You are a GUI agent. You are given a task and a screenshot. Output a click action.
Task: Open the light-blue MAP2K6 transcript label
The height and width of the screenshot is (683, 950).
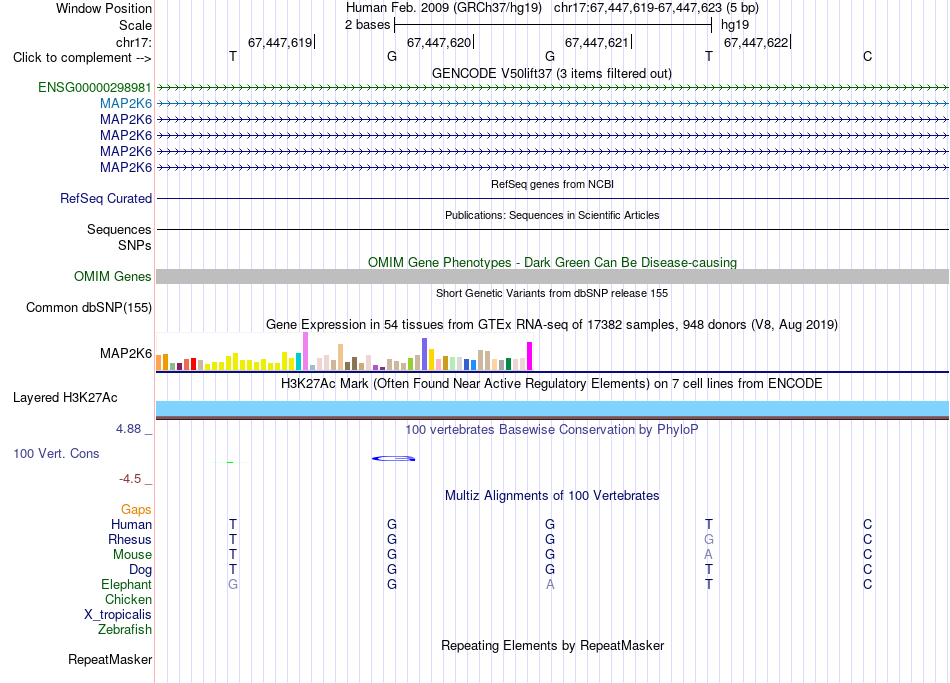coord(126,104)
